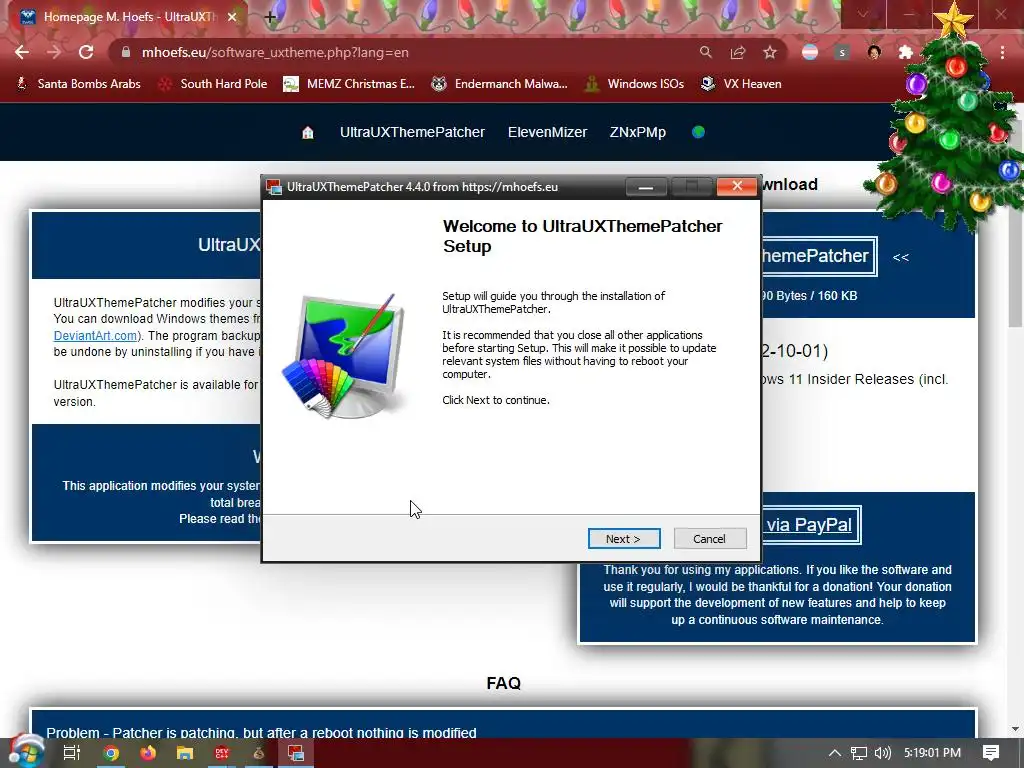Select the Homepage M. Hoefs tab
This screenshot has height=768, width=1024.
click(131, 17)
